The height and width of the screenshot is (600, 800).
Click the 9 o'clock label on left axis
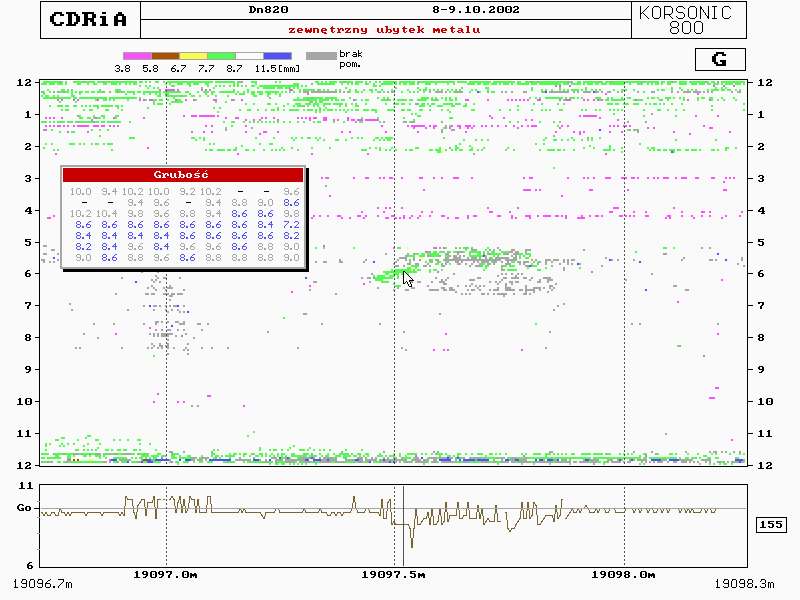(29, 369)
